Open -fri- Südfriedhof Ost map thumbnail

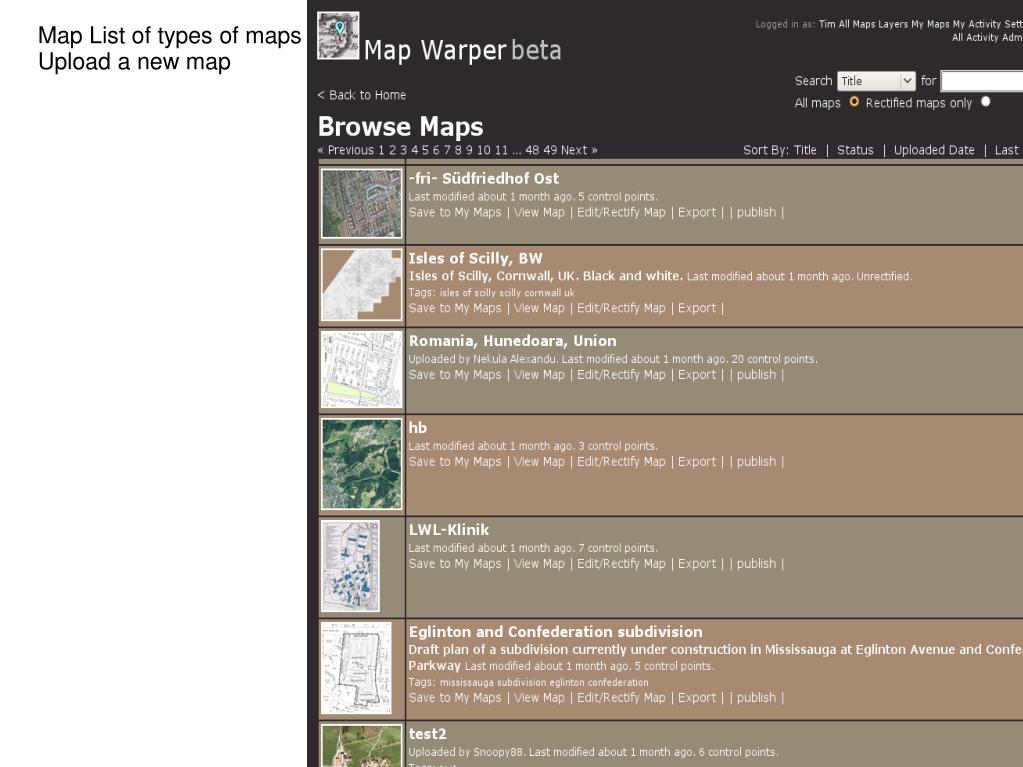tap(361, 203)
